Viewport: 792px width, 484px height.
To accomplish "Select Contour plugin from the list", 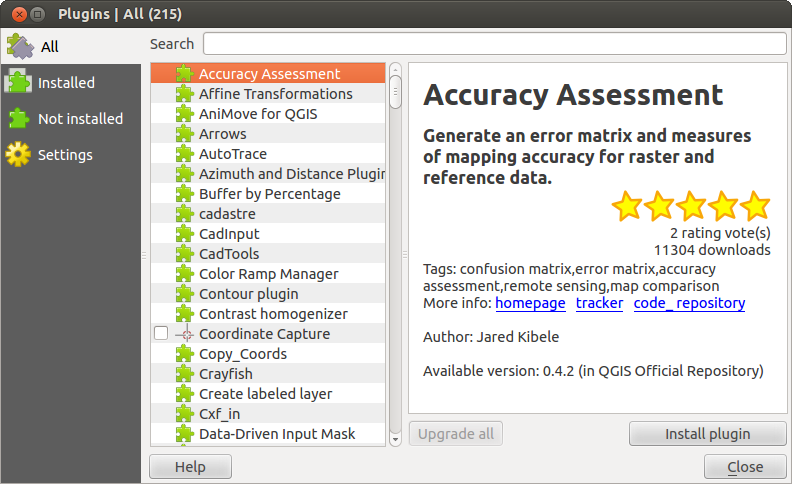I will pos(248,294).
